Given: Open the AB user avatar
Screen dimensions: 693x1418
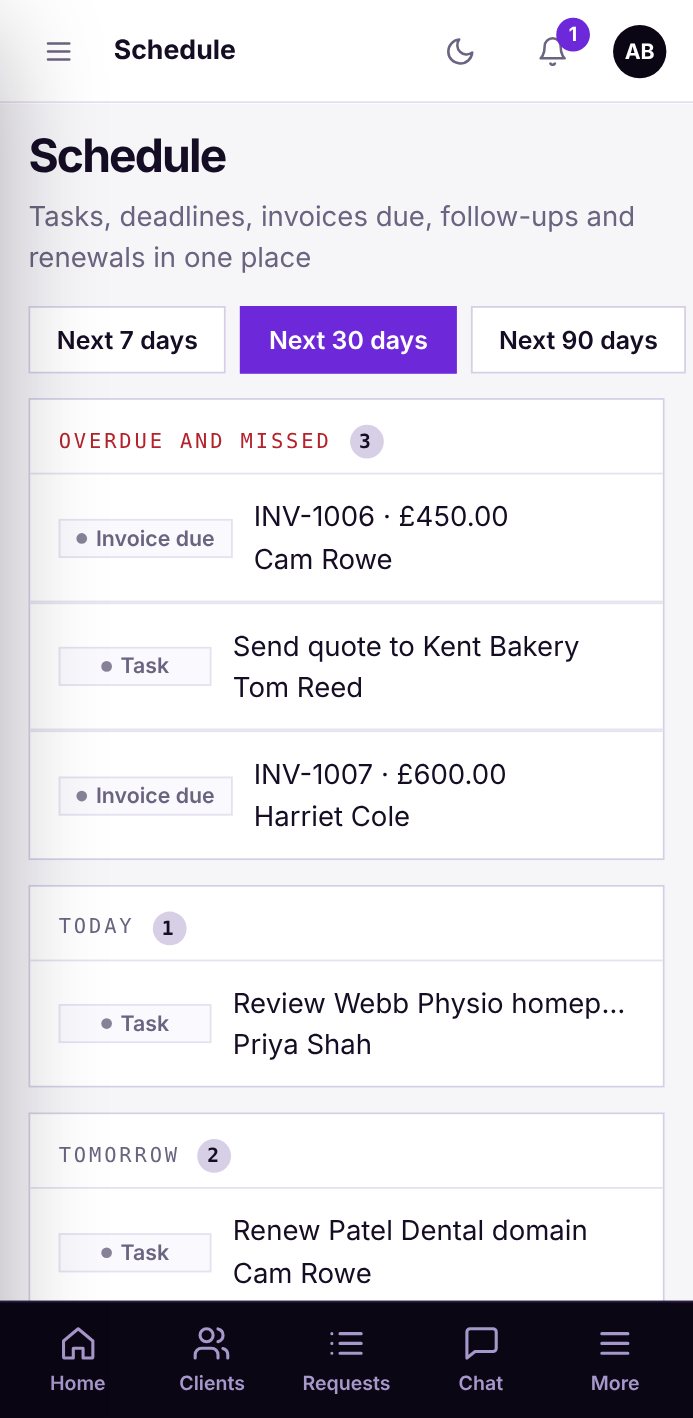Looking at the screenshot, I should click(x=640, y=51).
